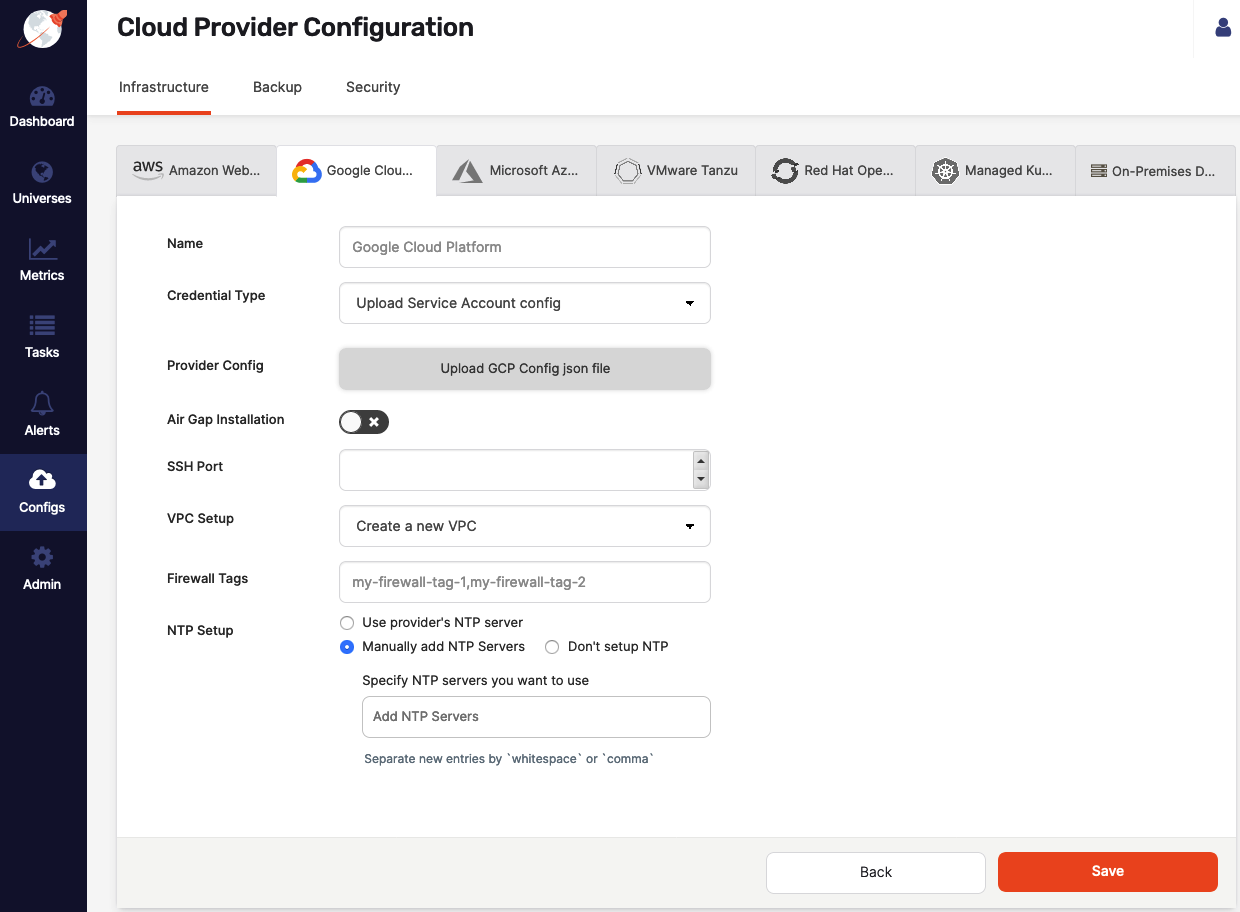The height and width of the screenshot is (912, 1240).
Task: Open the Metrics chart icon
Action: [x=42, y=249]
